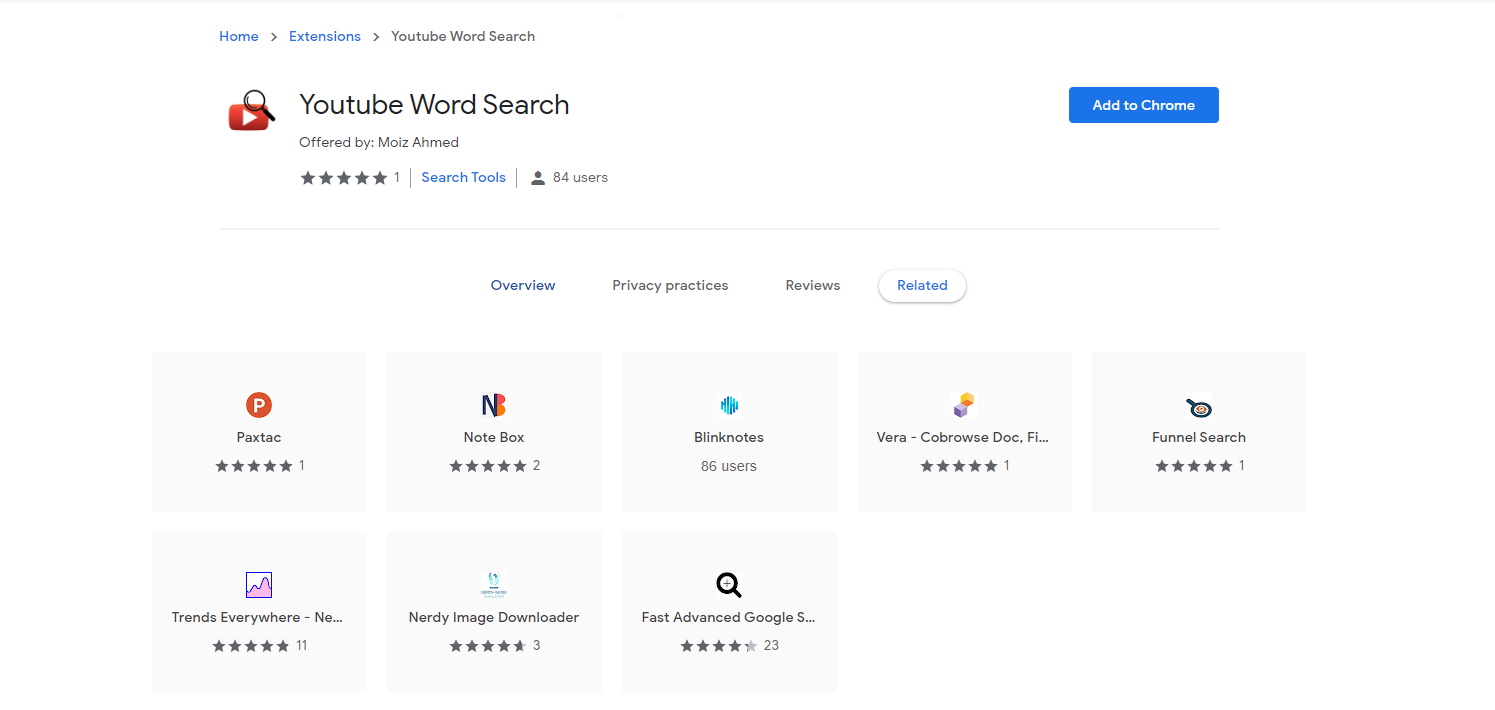Viewport: 1495px width, 710px height.
Task: Open the Search Tools category link
Action: point(464,178)
